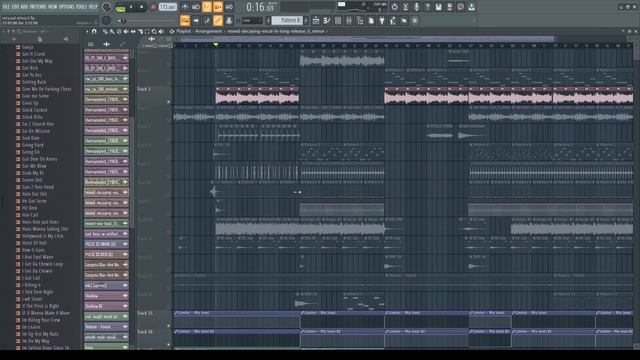Image resolution: width=640 pixels, height=360 pixels.
Task: Click the 'Shallow' clip in picker list
Action: [x=106, y=296]
